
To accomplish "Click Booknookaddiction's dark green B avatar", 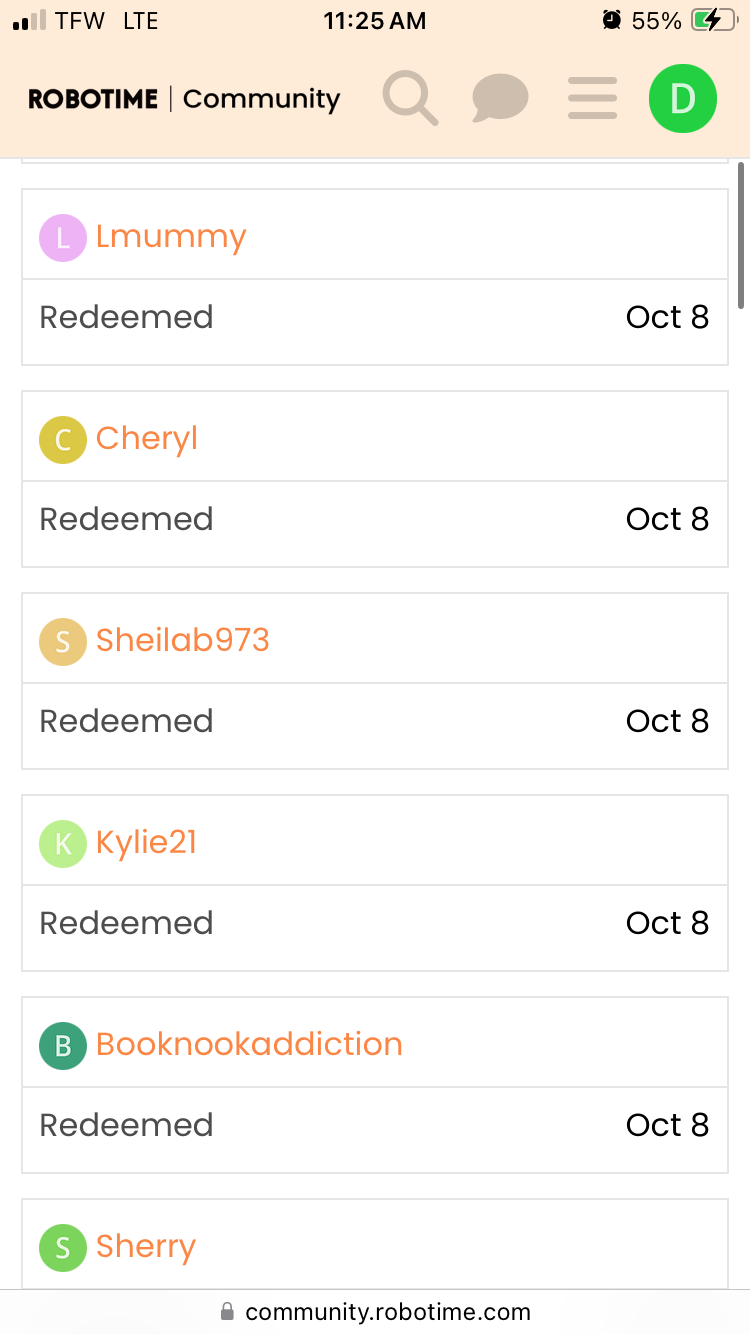I will [63, 1046].
